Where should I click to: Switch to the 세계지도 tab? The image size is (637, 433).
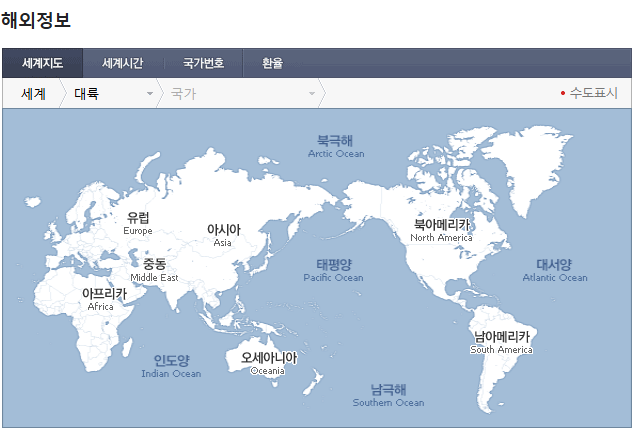coord(43,63)
